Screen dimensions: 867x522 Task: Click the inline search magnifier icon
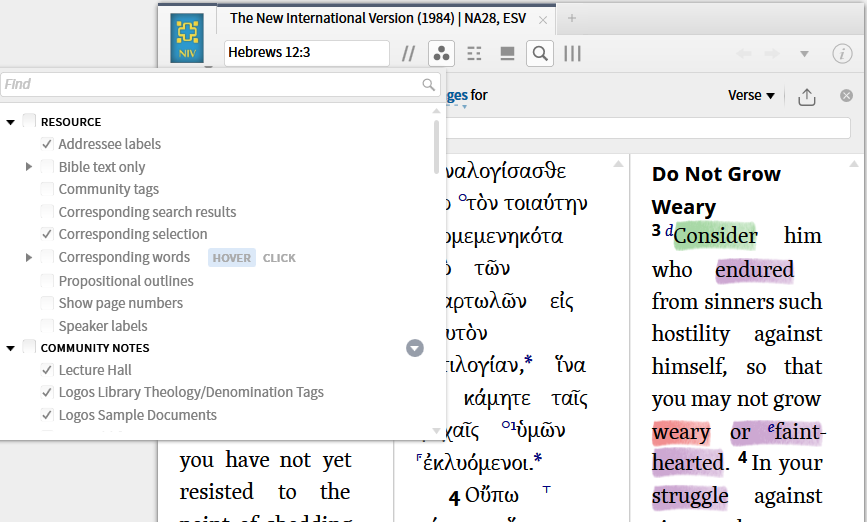tap(540, 54)
